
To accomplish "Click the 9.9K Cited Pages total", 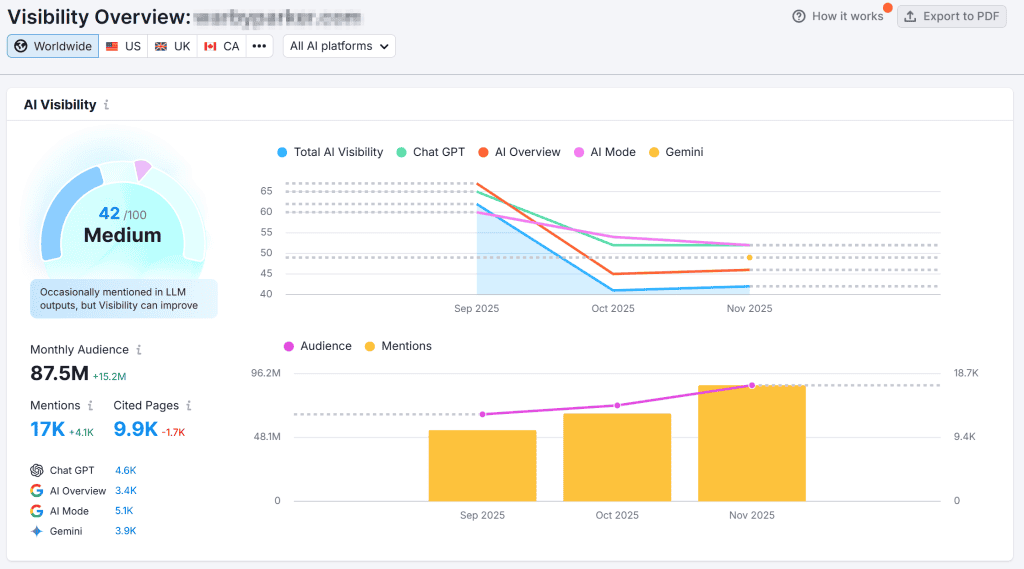I will click(x=135, y=429).
